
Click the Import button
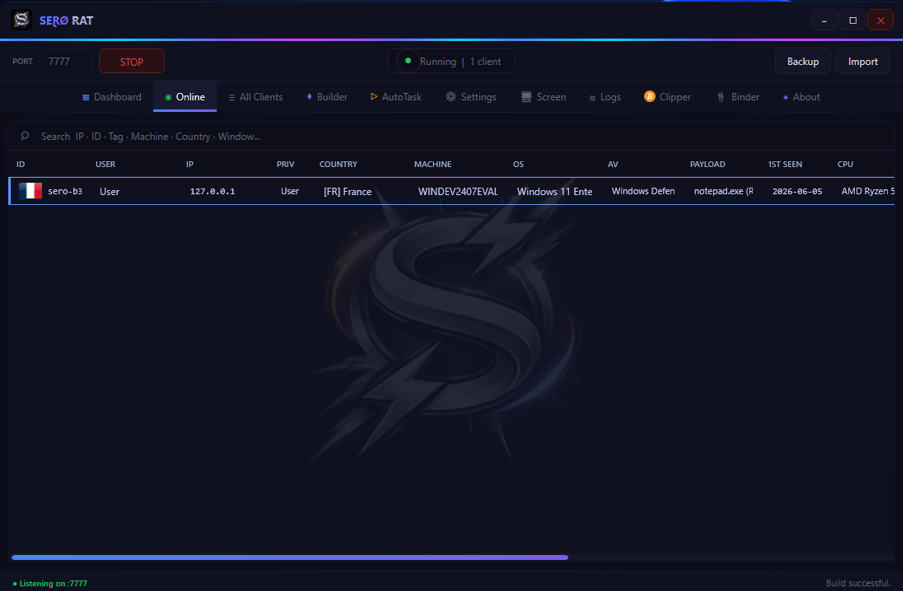(863, 61)
